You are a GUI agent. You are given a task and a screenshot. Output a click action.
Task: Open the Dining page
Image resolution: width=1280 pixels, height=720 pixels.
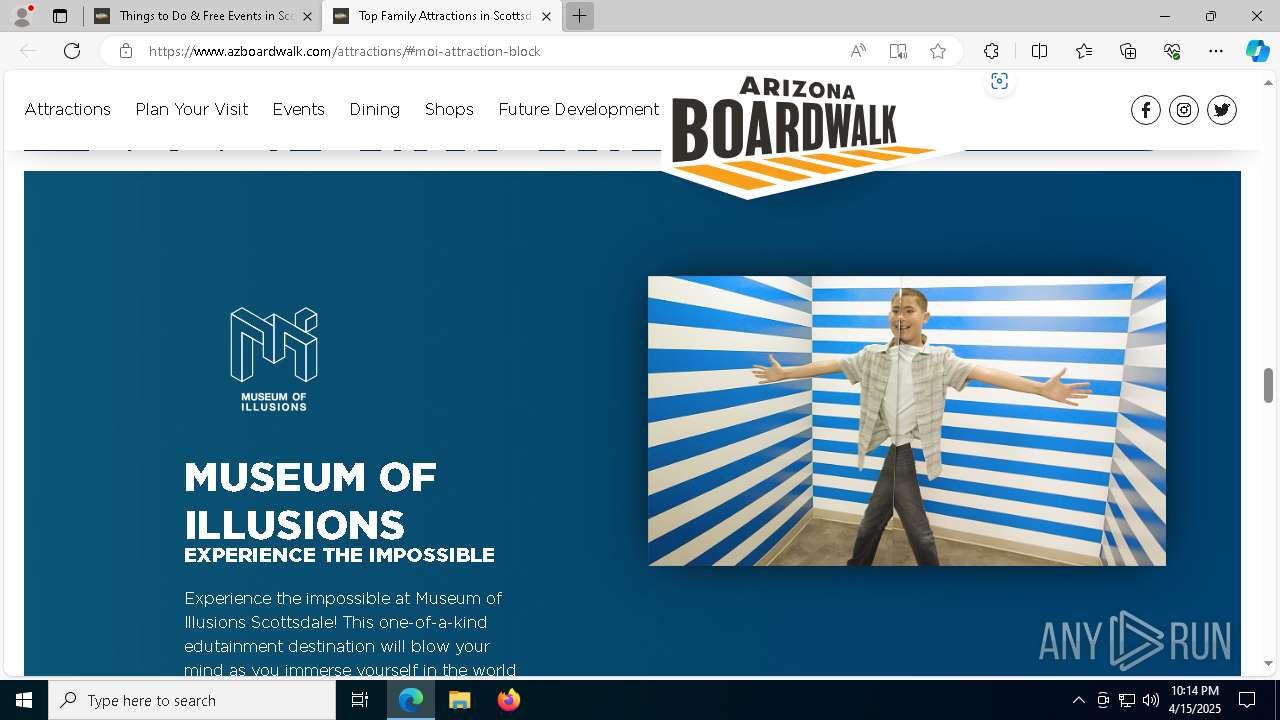pyautogui.click(x=375, y=109)
